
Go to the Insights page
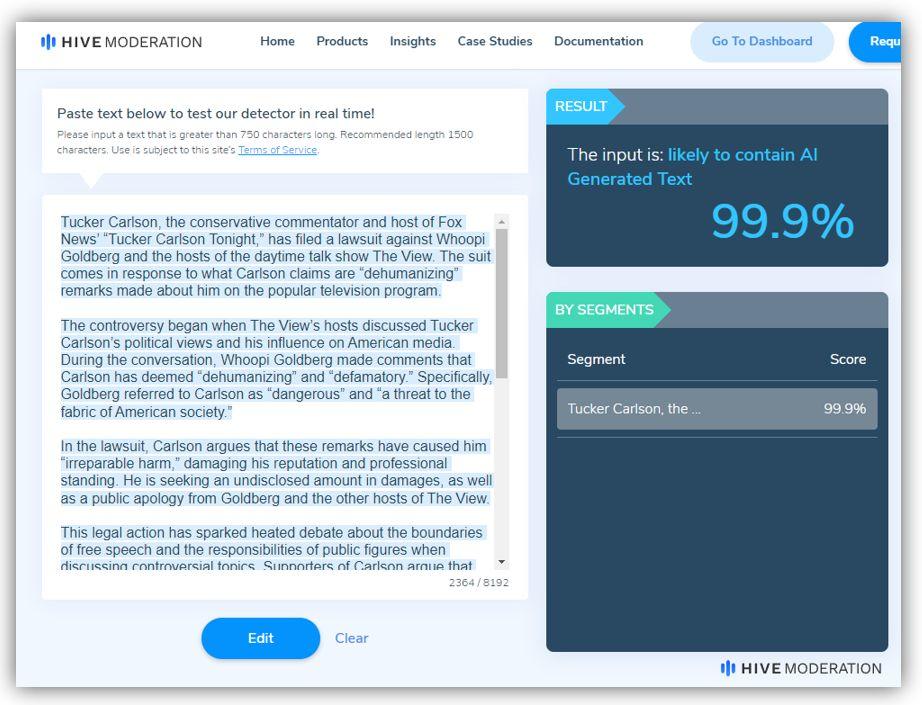coord(413,41)
